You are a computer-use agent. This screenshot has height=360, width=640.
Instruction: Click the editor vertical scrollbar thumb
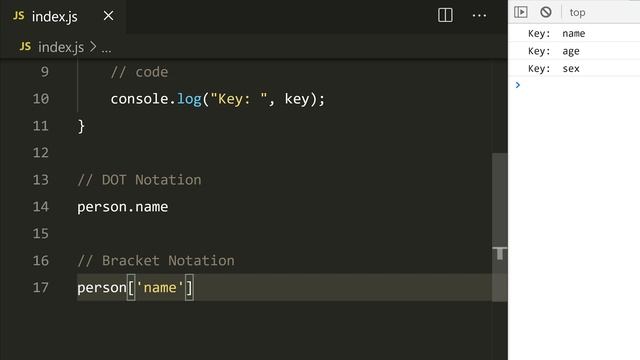click(x=500, y=227)
